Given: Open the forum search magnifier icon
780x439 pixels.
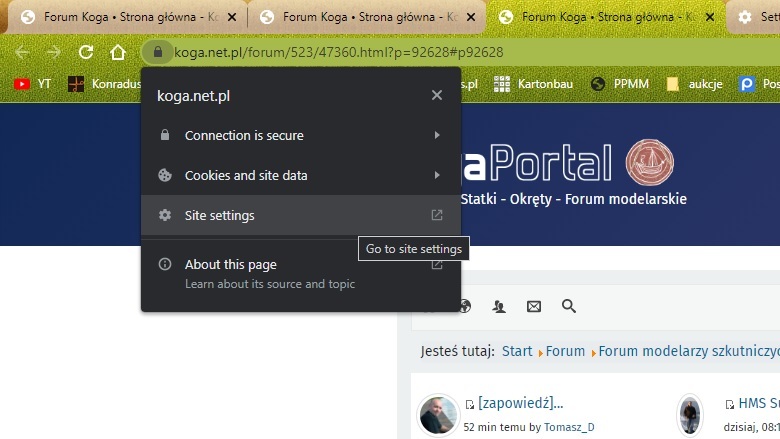Looking at the screenshot, I should point(569,306).
